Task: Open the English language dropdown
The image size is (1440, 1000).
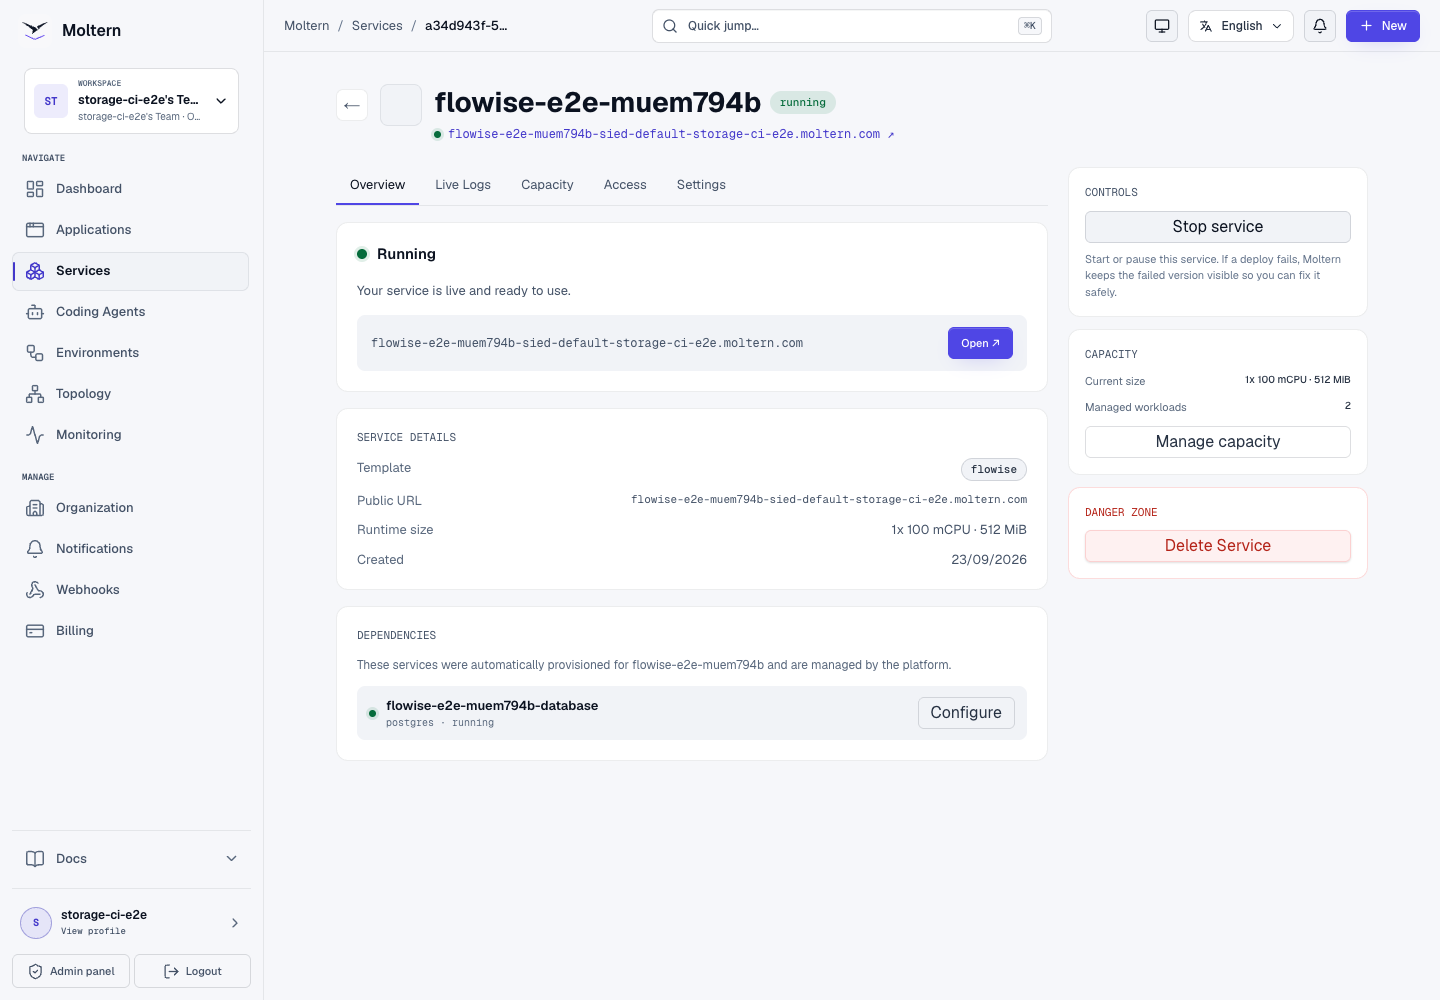Action: point(1241,26)
